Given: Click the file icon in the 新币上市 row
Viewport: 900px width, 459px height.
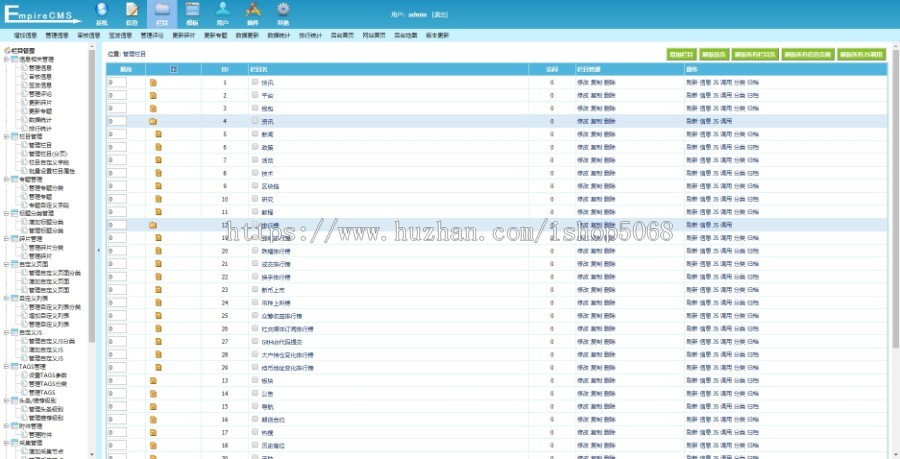Looking at the screenshot, I should tap(158, 290).
